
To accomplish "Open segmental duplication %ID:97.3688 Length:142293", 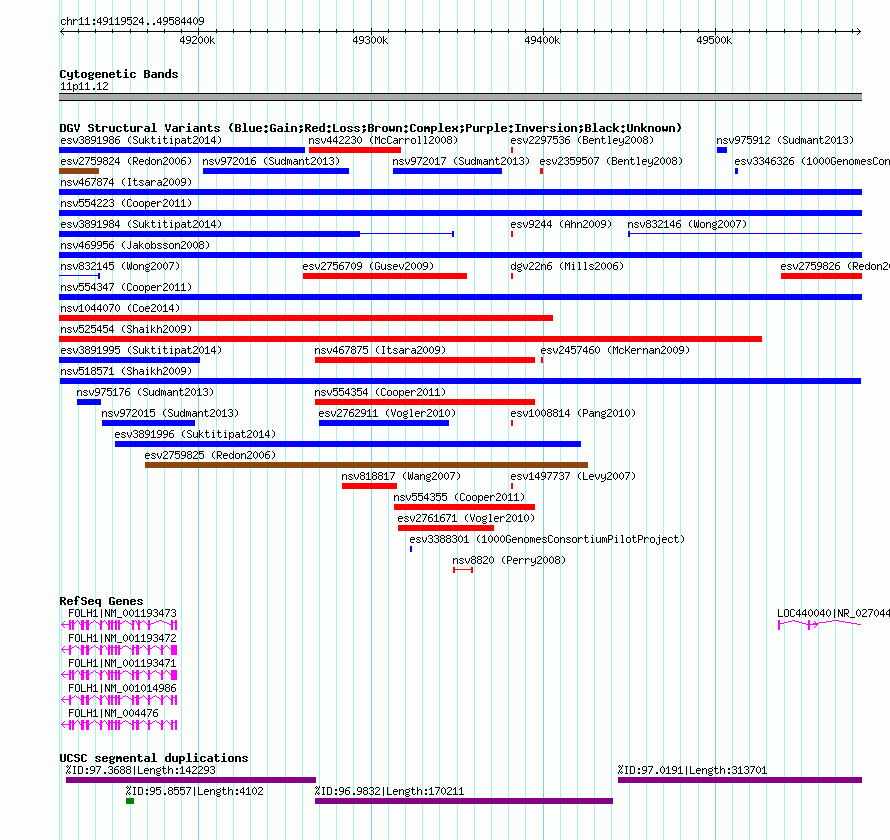I will (x=191, y=780).
